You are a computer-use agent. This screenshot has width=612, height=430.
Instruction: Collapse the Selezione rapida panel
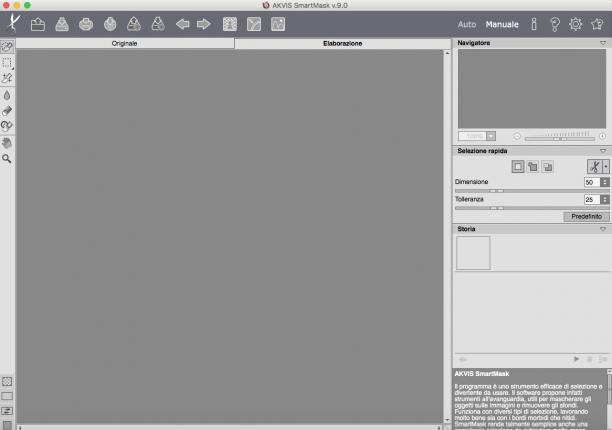click(603, 151)
